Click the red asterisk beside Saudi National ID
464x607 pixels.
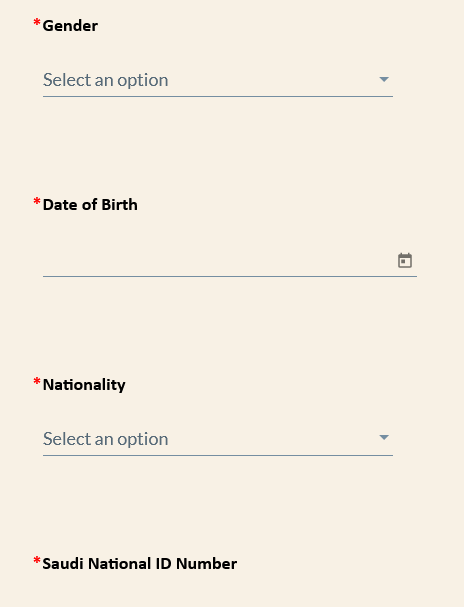pyautogui.click(x=37, y=561)
